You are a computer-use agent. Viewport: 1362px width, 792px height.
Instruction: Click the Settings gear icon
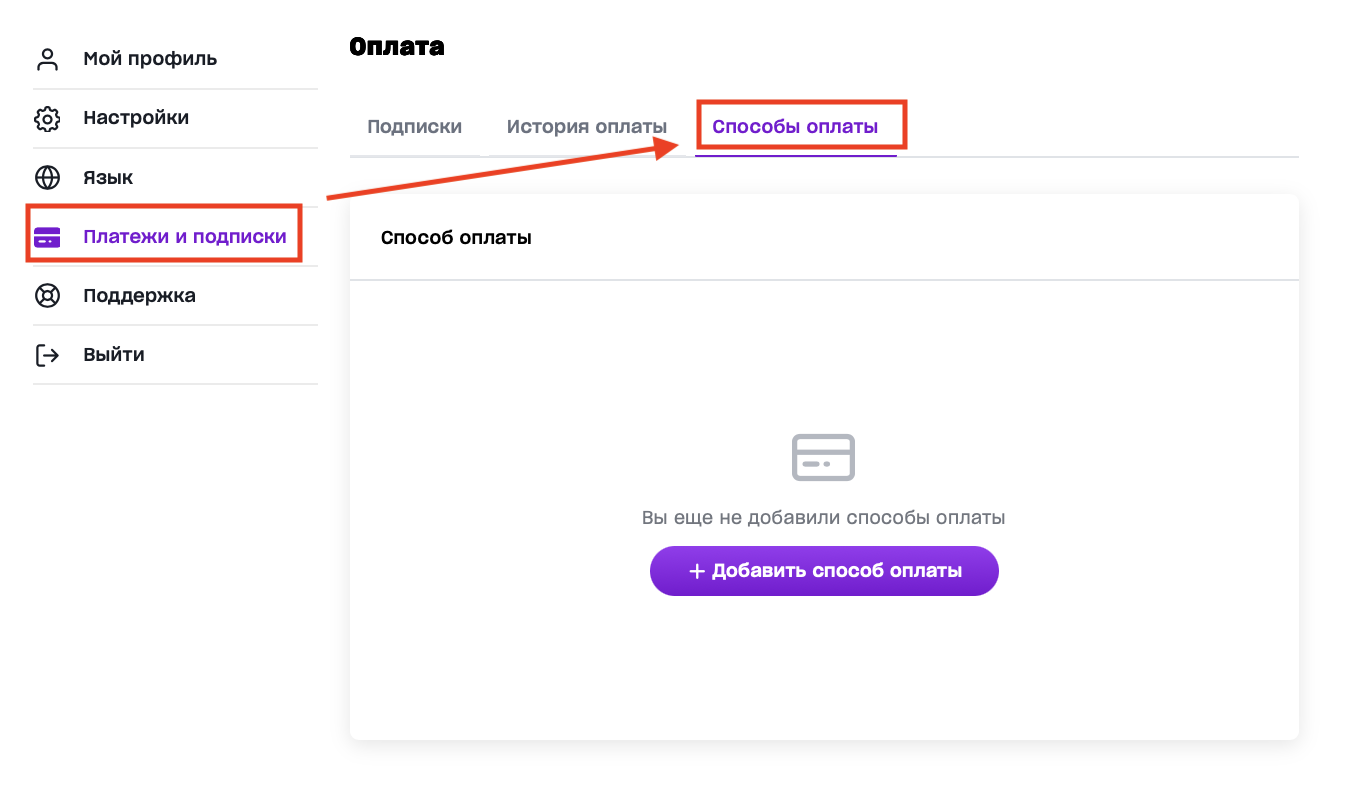click(47, 118)
